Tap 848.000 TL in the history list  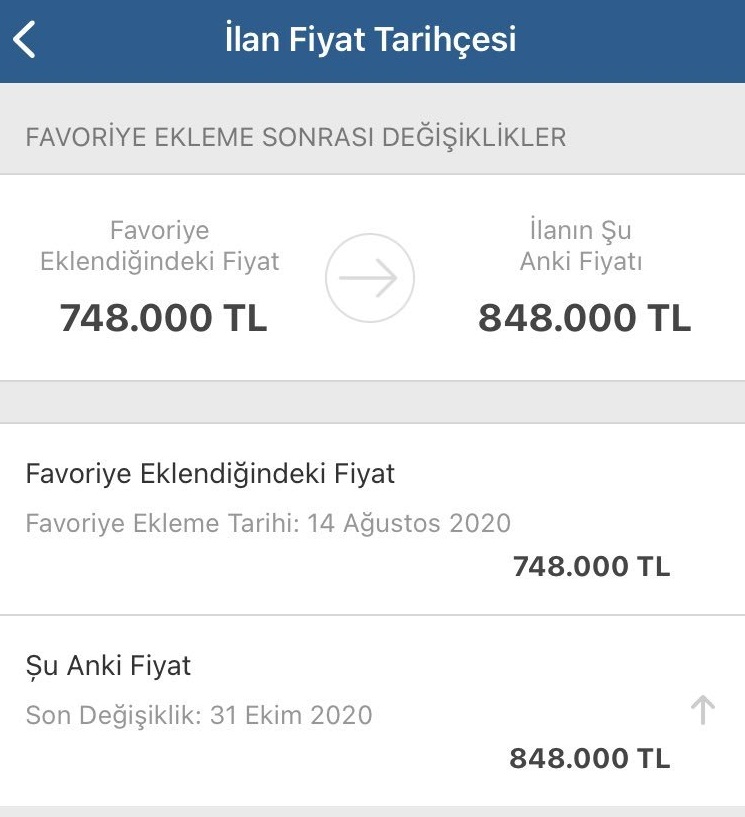point(590,758)
